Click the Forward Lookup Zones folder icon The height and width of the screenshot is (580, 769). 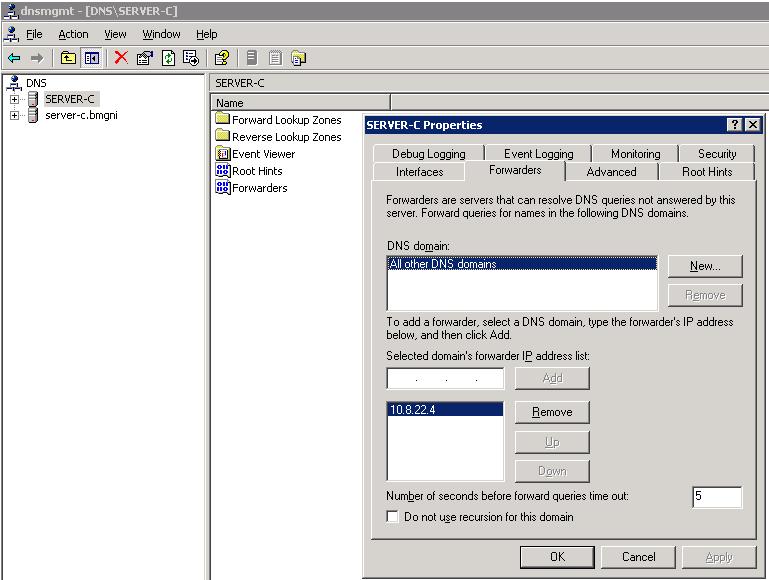coord(223,119)
